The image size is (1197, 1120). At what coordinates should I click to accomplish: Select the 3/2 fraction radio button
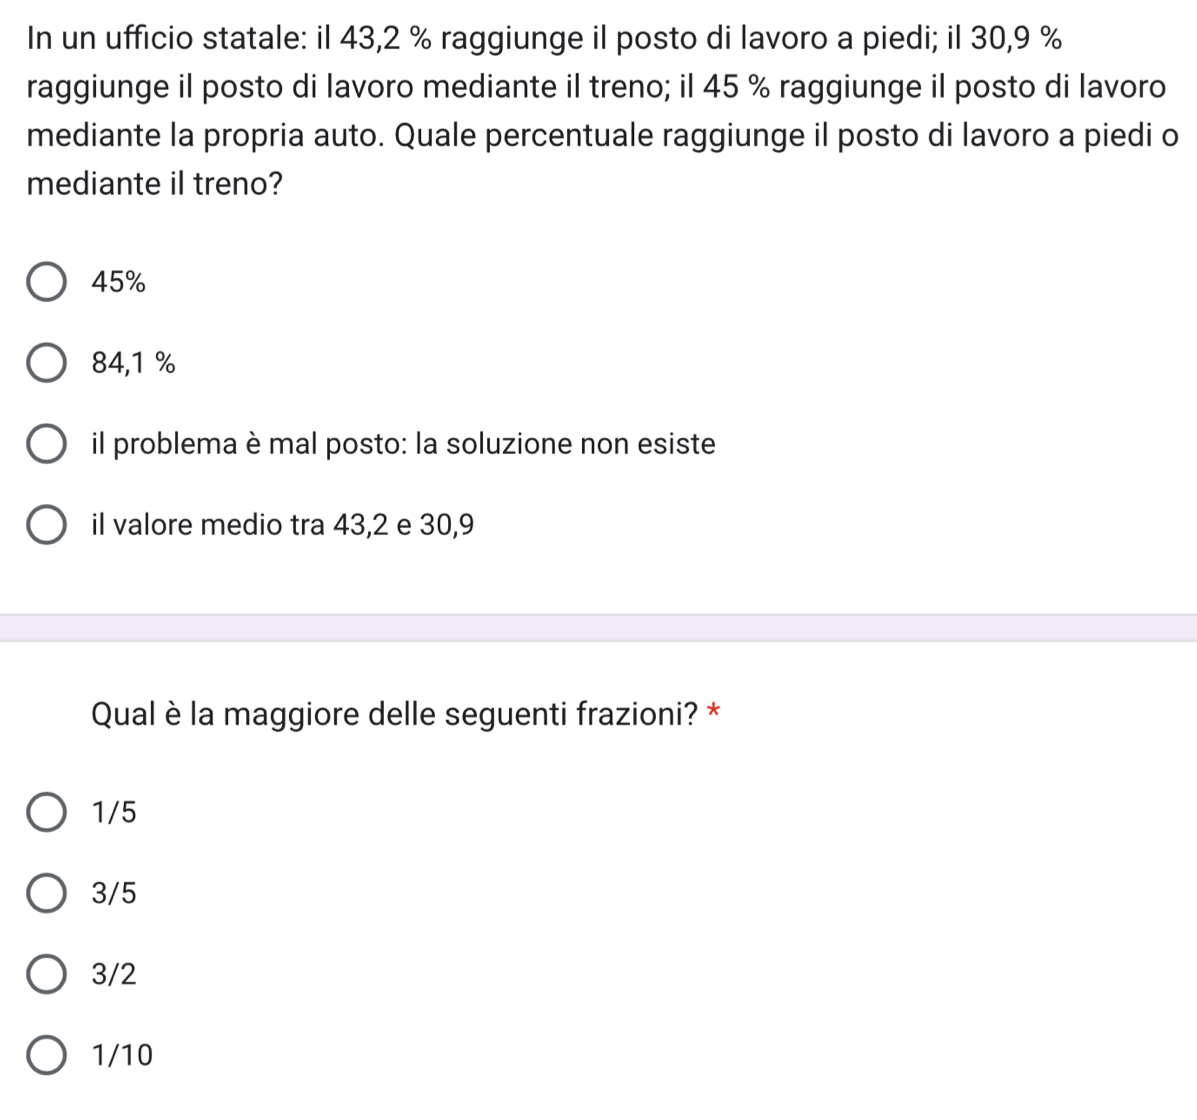coord(46,973)
